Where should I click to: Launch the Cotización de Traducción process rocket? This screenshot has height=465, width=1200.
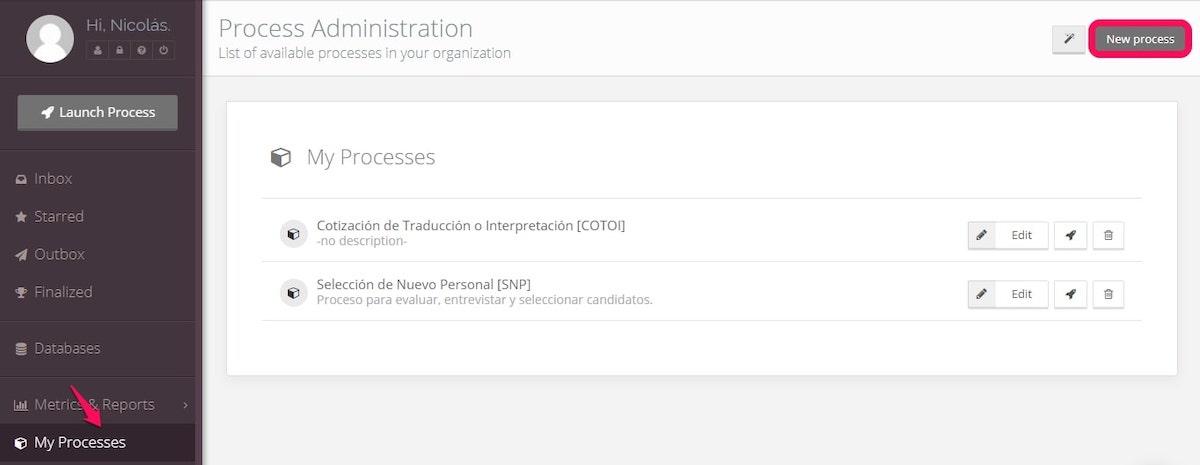point(1070,236)
